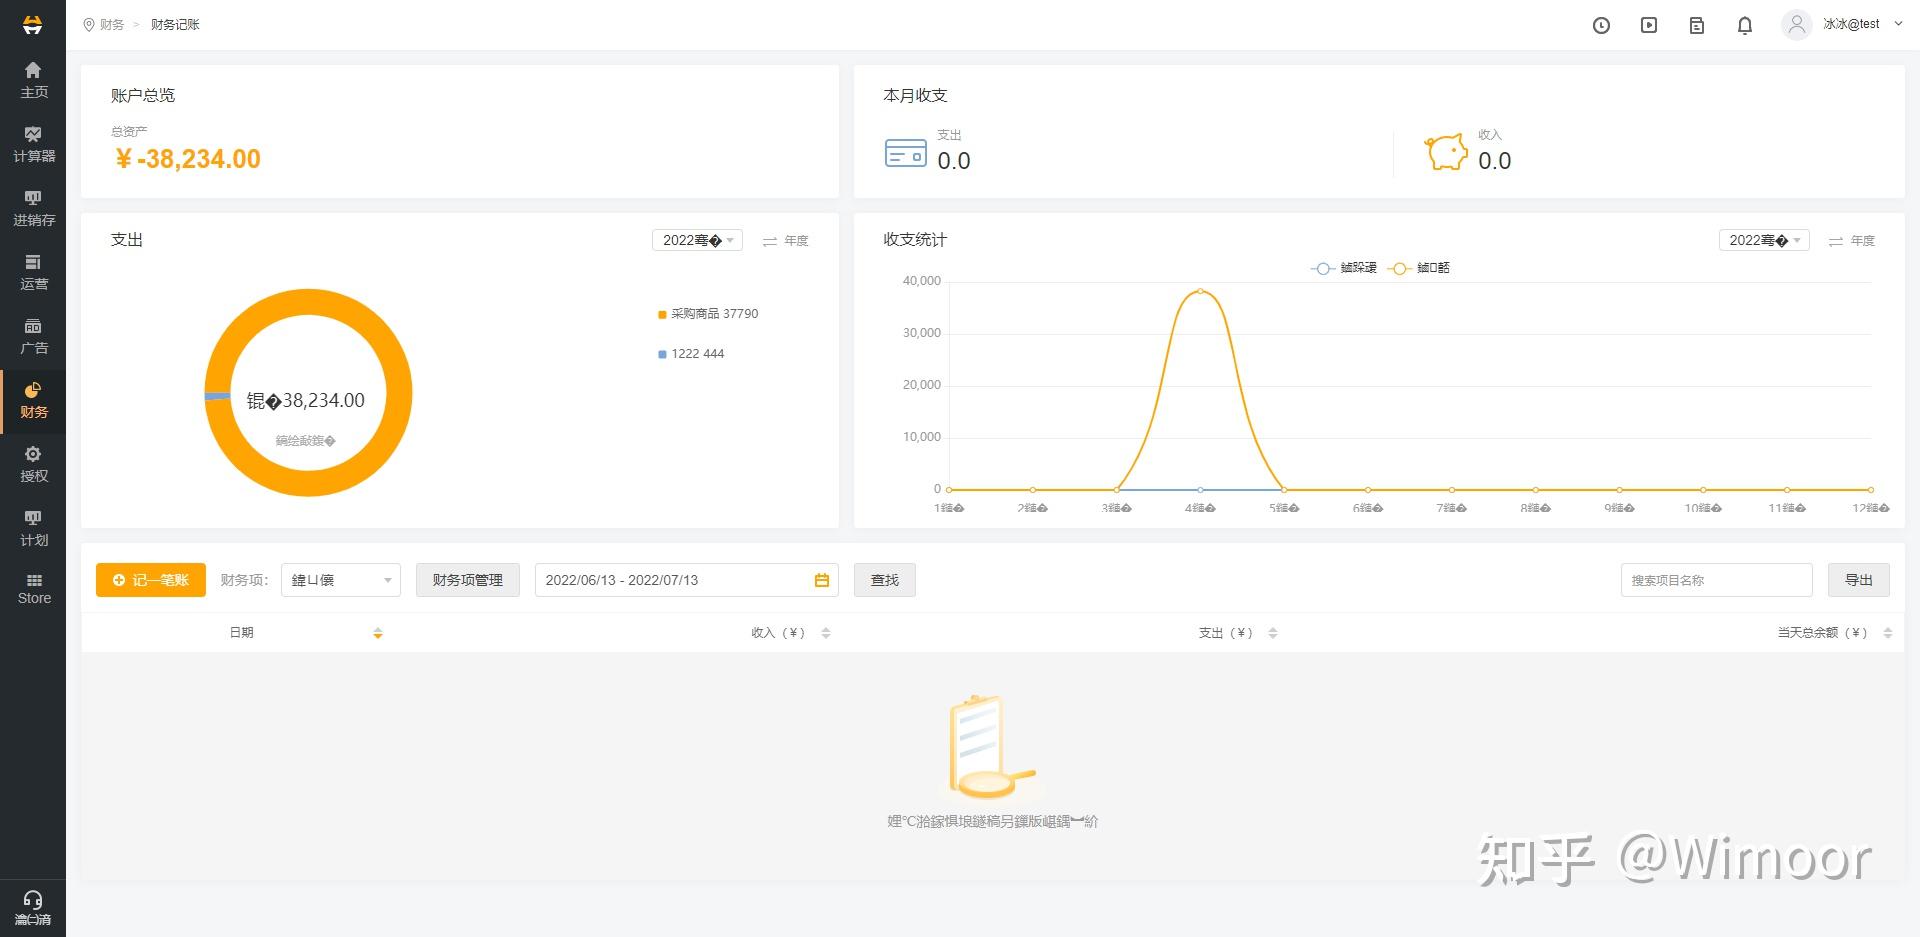Expand the 财务项 dropdown filter
1920x937 pixels.
[x=341, y=580]
